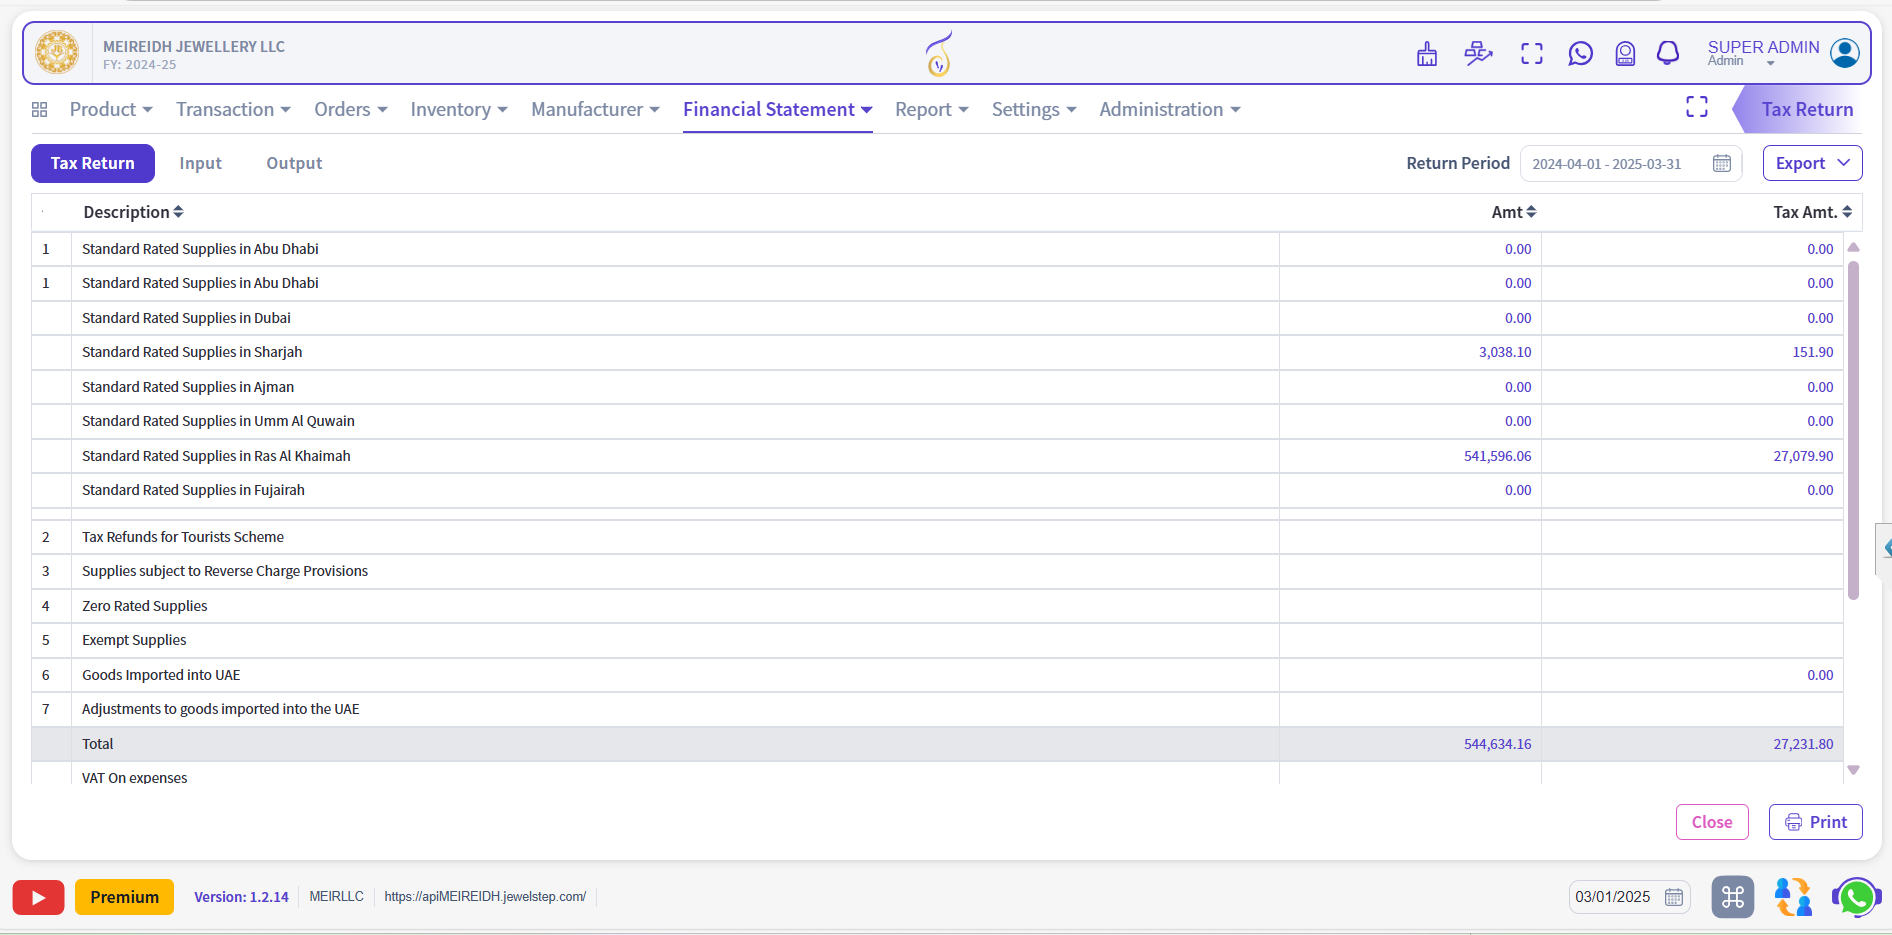The width and height of the screenshot is (1892, 935).
Task: Click the MEIRLLC footer label
Action: click(x=337, y=897)
